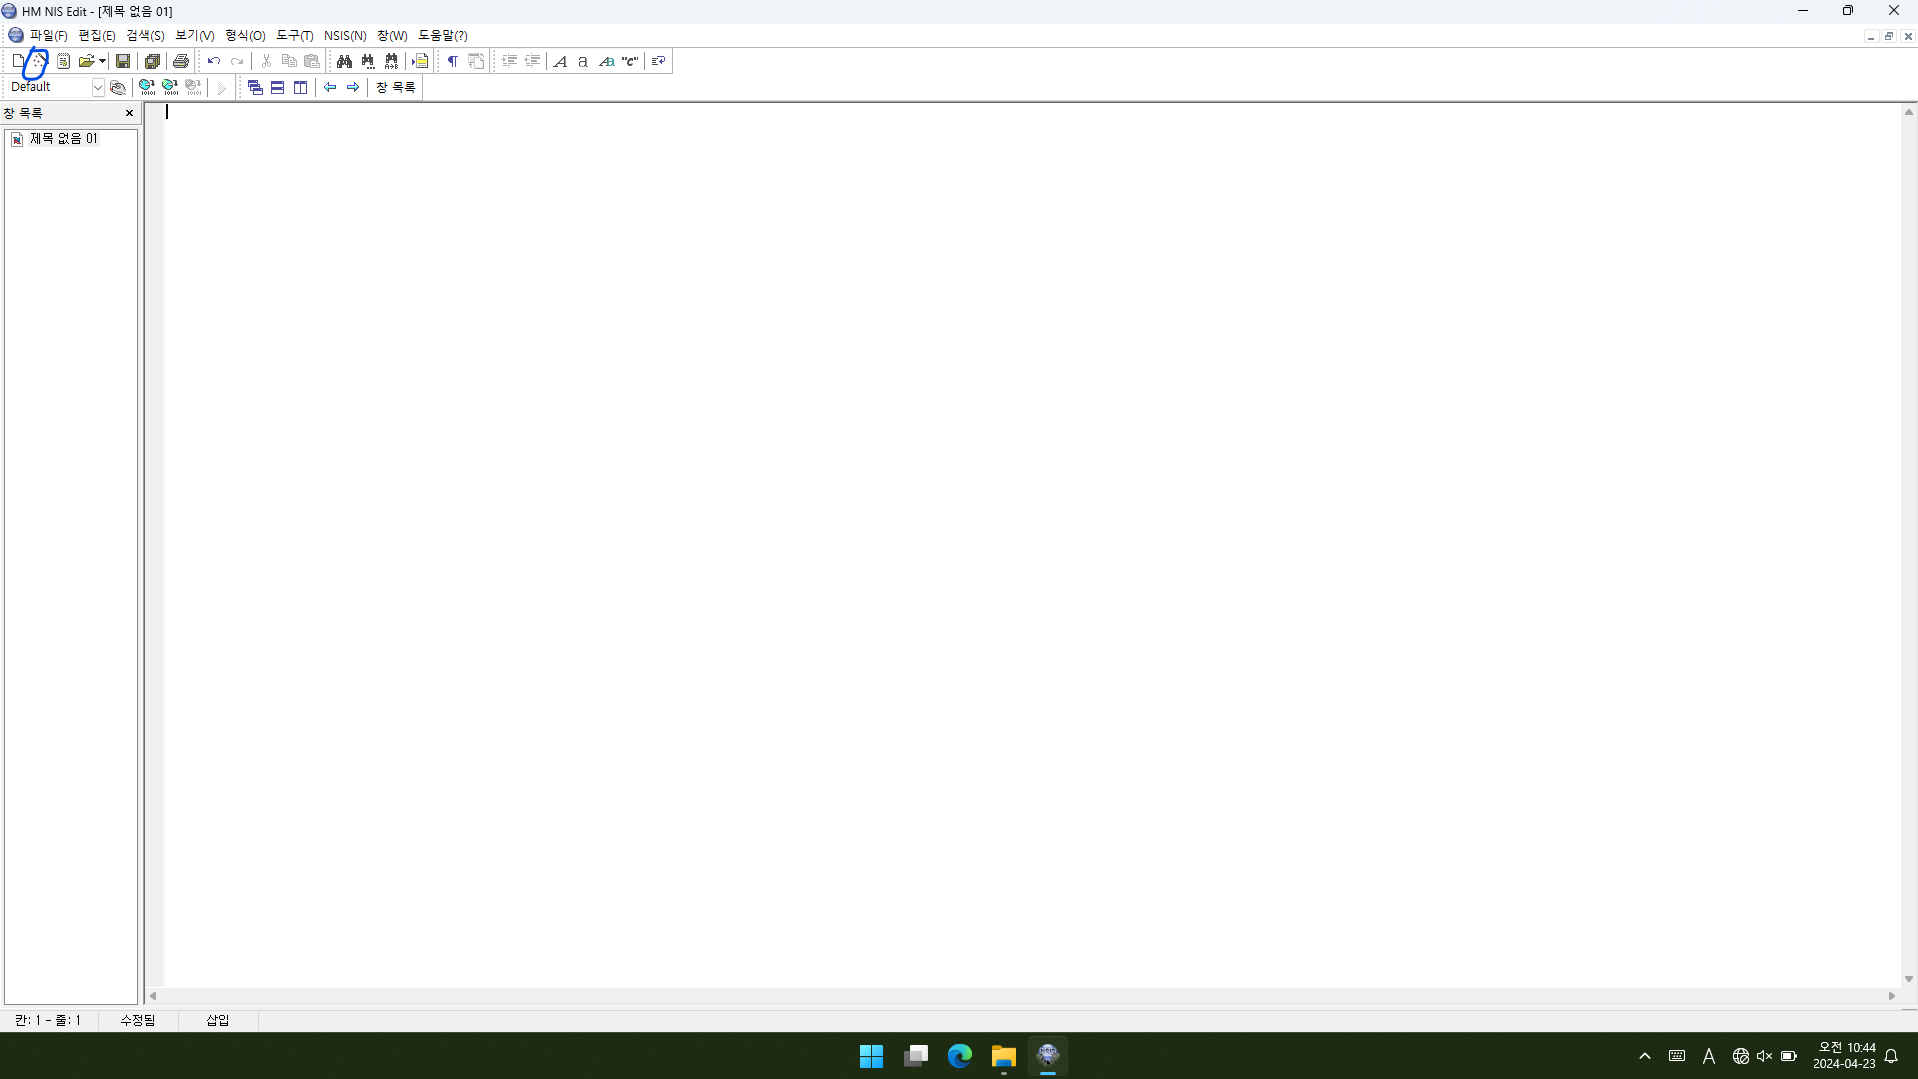Restore the inner document window
The image size is (1918, 1079).
click(1889, 36)
